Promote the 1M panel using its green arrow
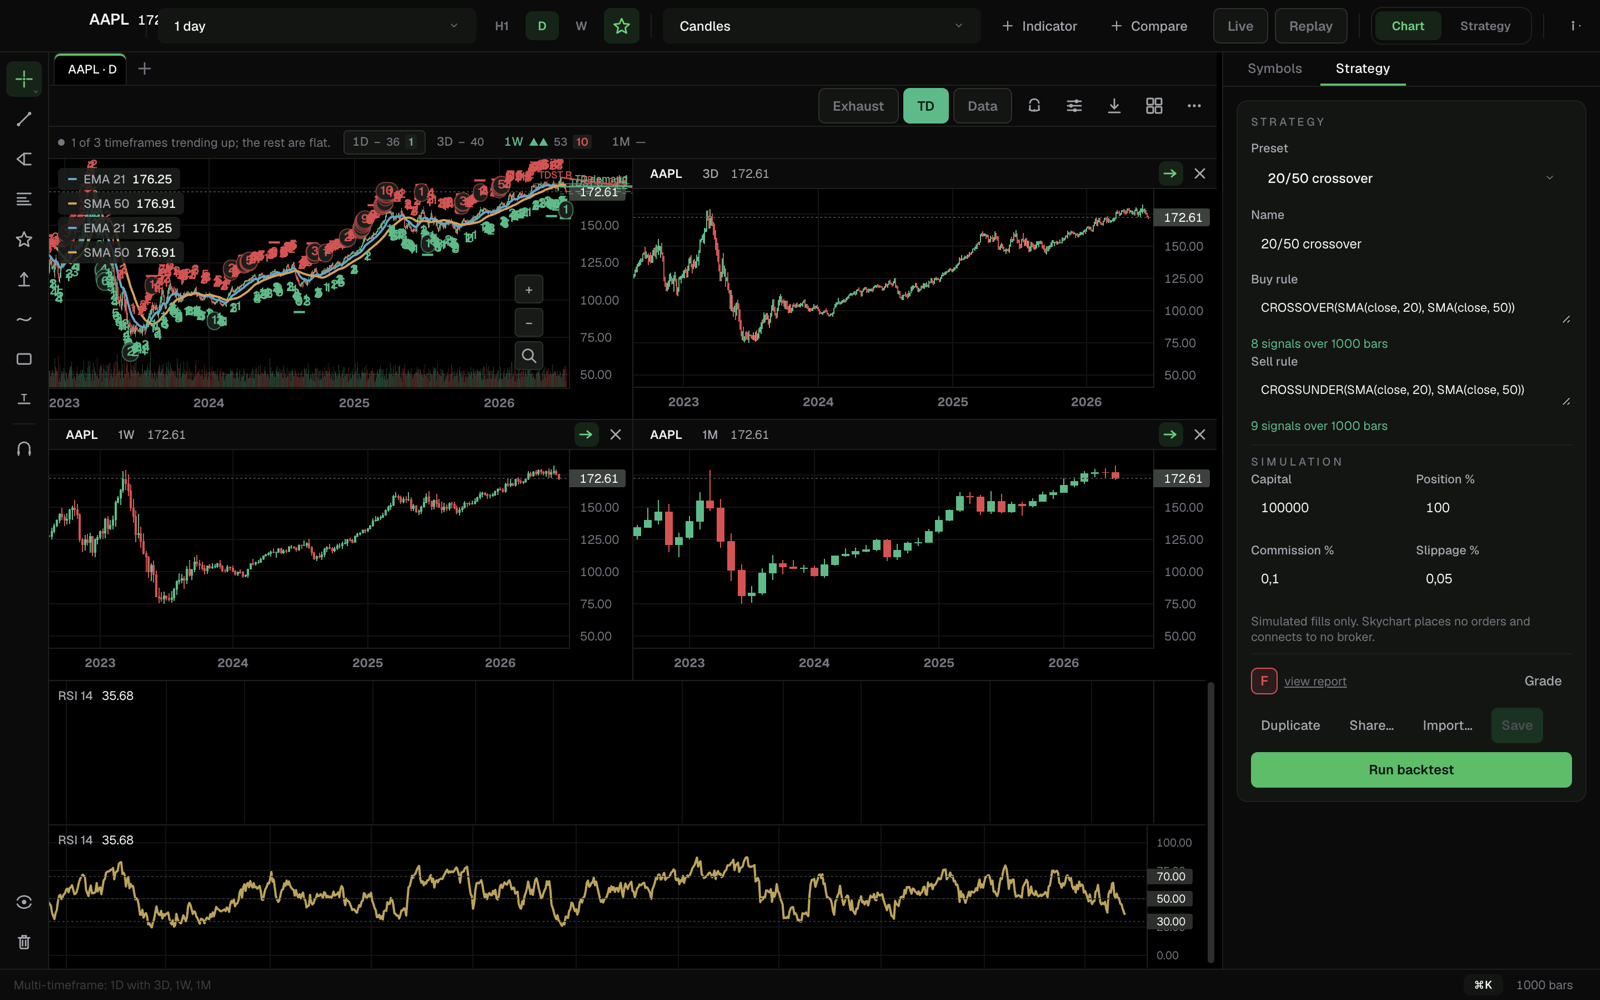The height and width of the screenshot is (1000, 1600). pos(1170,435)
